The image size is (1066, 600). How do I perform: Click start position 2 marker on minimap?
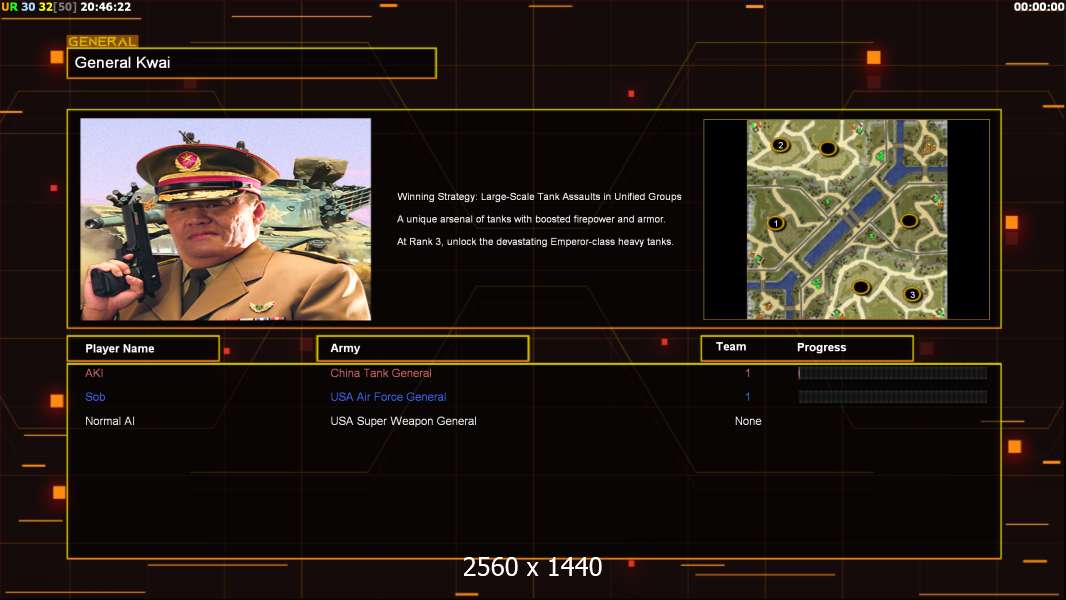780,145
